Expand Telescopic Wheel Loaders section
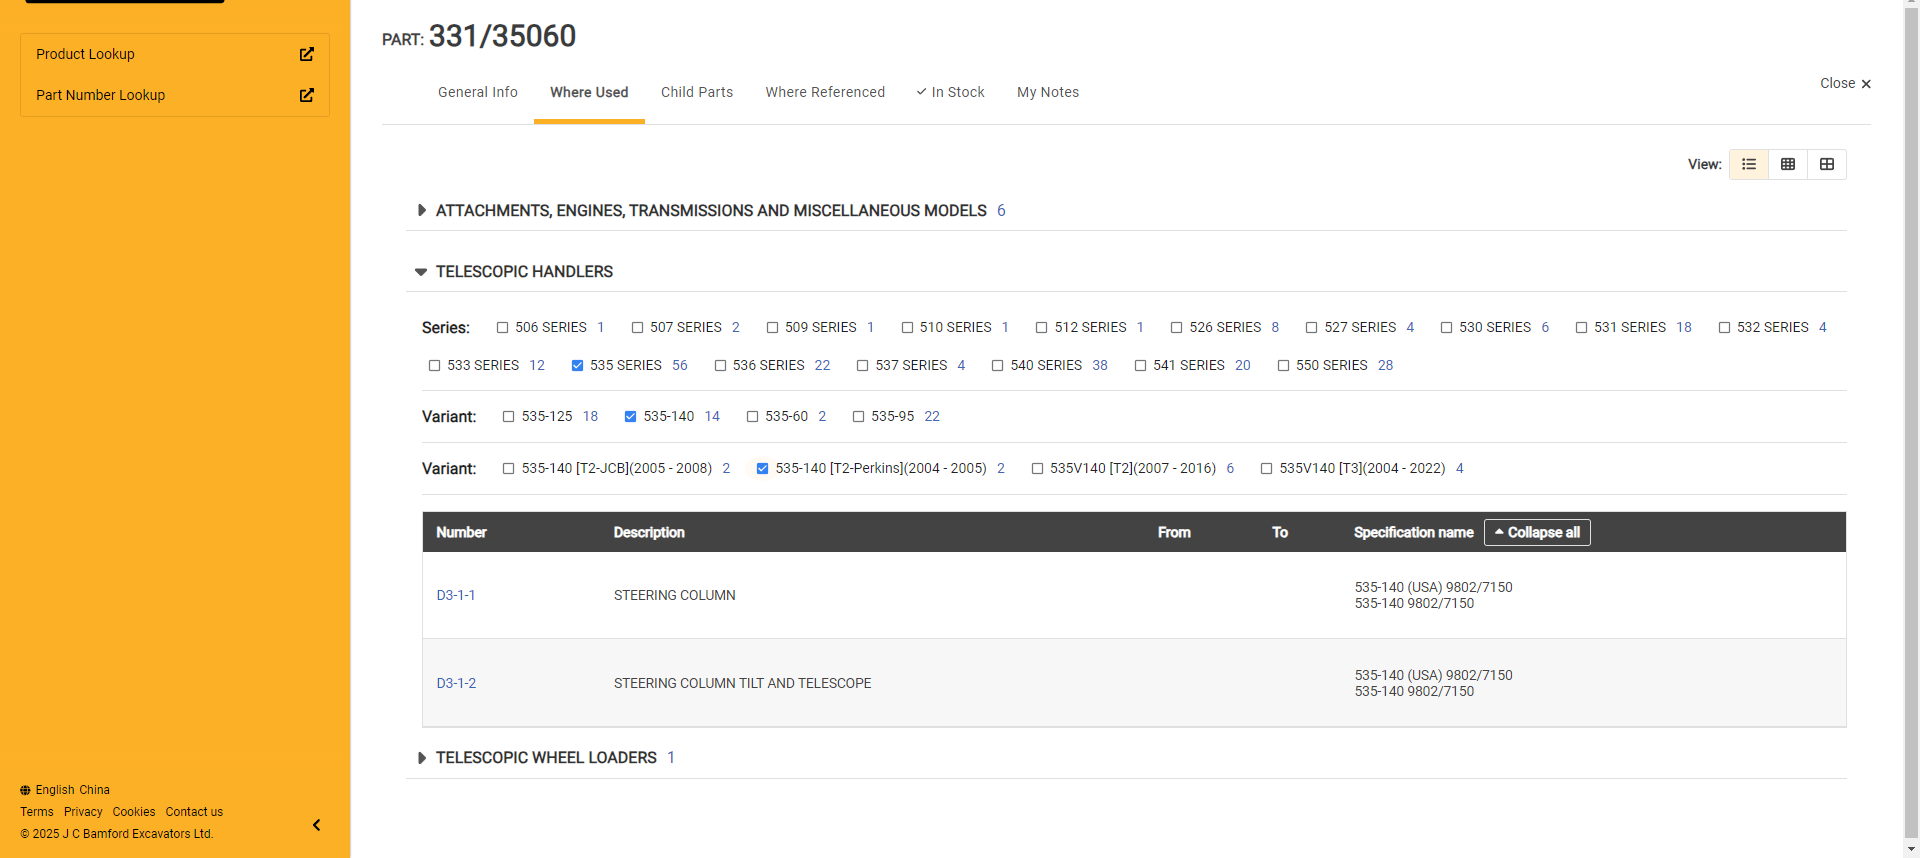The image size is (1920, 858). coord(421,758)
